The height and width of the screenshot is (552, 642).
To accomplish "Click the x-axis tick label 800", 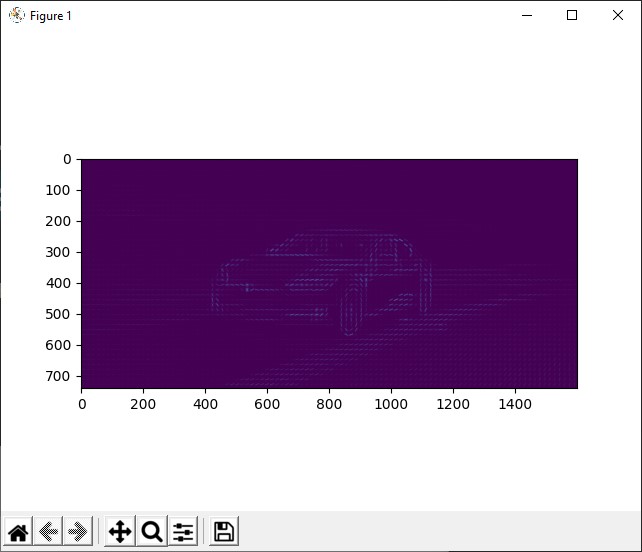I will tap(329, 404).
